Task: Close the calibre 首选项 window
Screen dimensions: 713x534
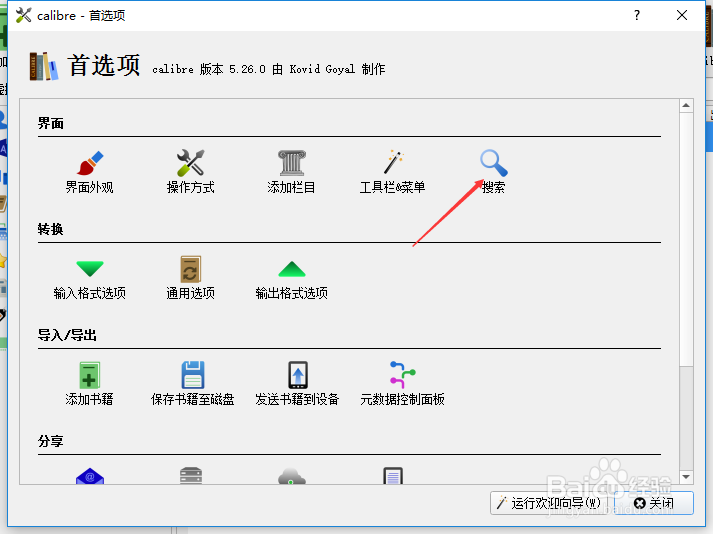Action: [682, 15]
